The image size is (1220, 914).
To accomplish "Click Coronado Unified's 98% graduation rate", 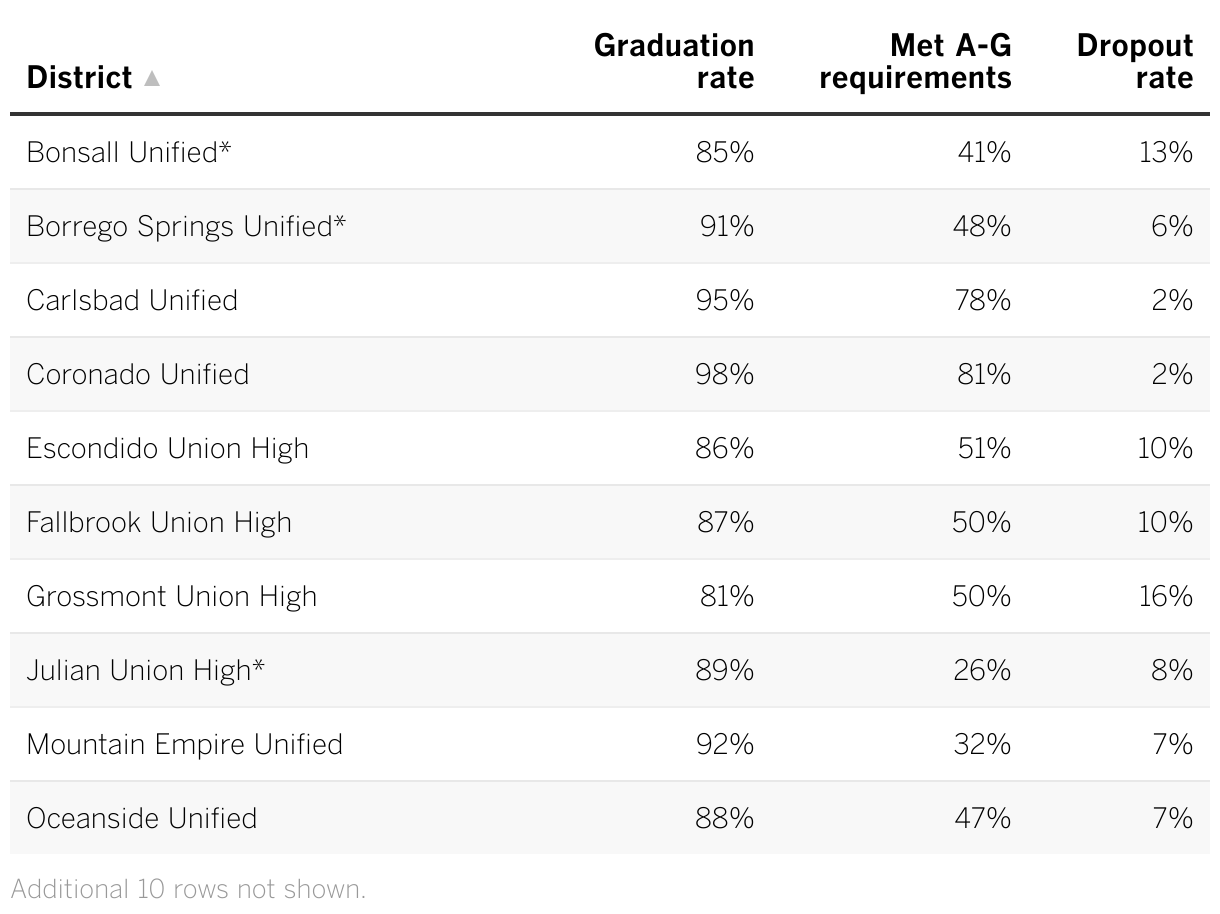I will click(724, 374).
